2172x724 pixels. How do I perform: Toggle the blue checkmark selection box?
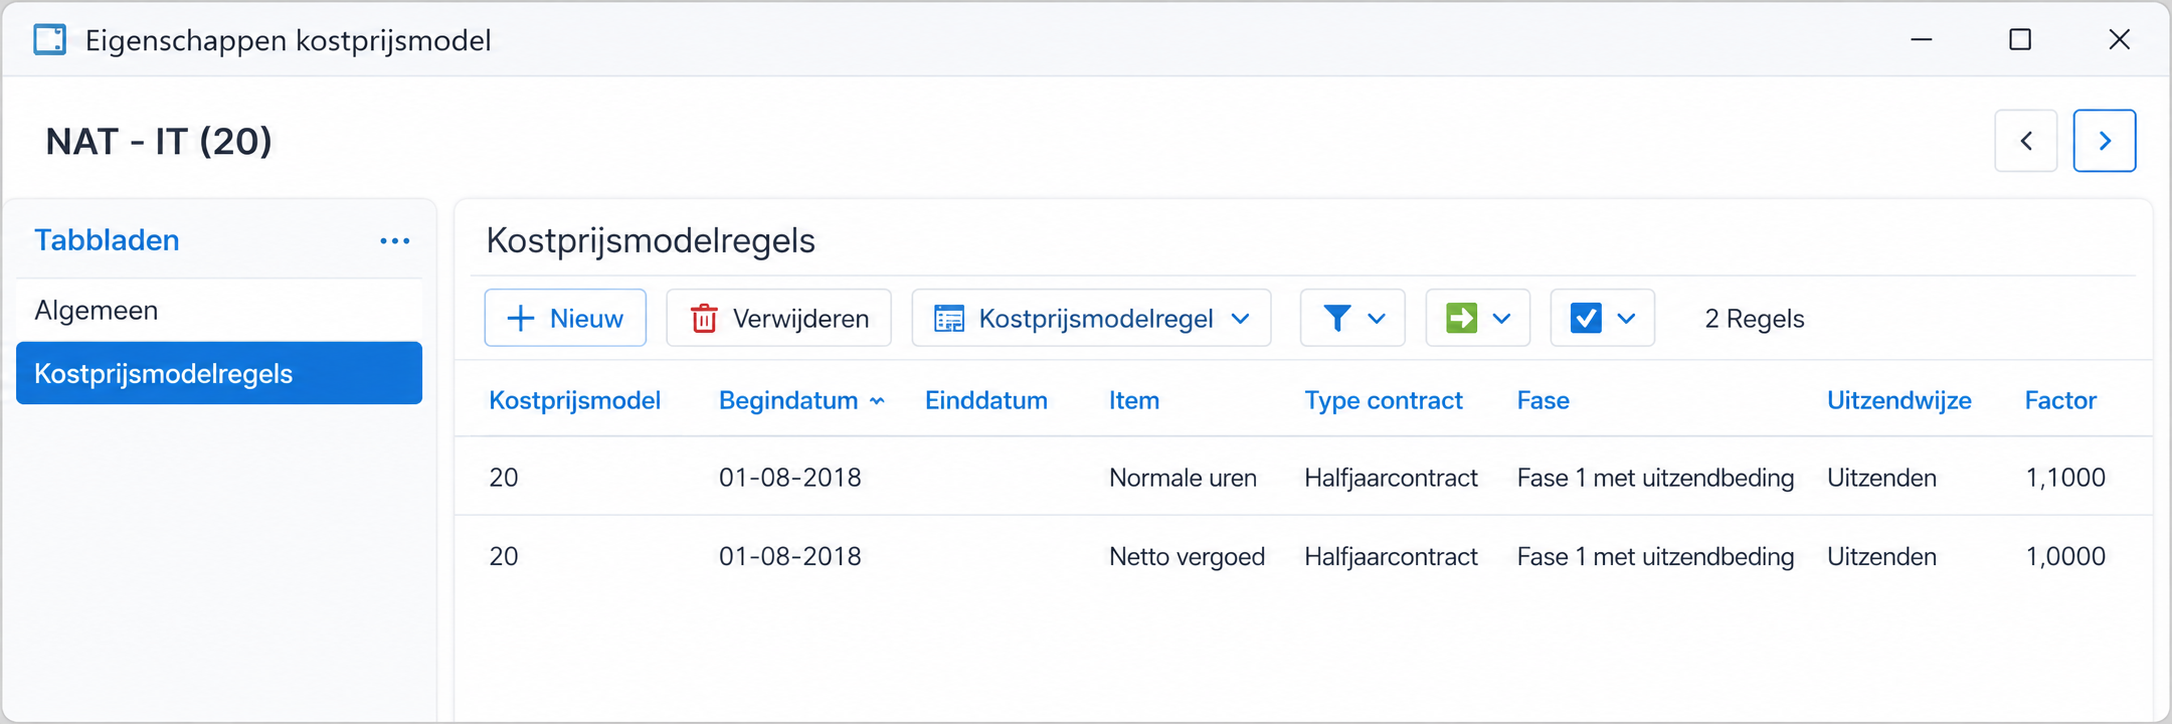point(1586,318)
